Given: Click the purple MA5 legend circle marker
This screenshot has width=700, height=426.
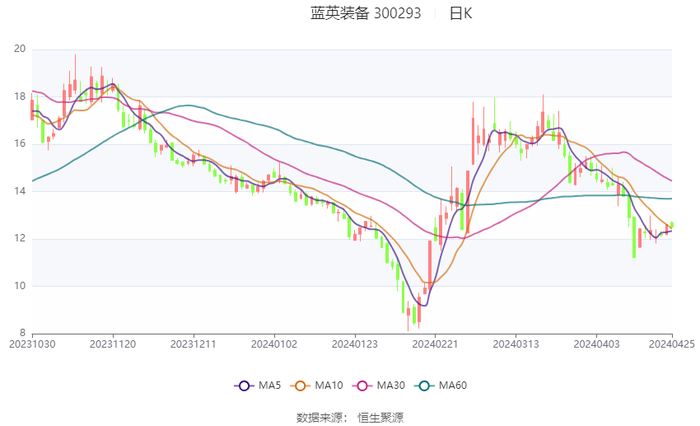Looking at the screenshot, I should [243, 386].
